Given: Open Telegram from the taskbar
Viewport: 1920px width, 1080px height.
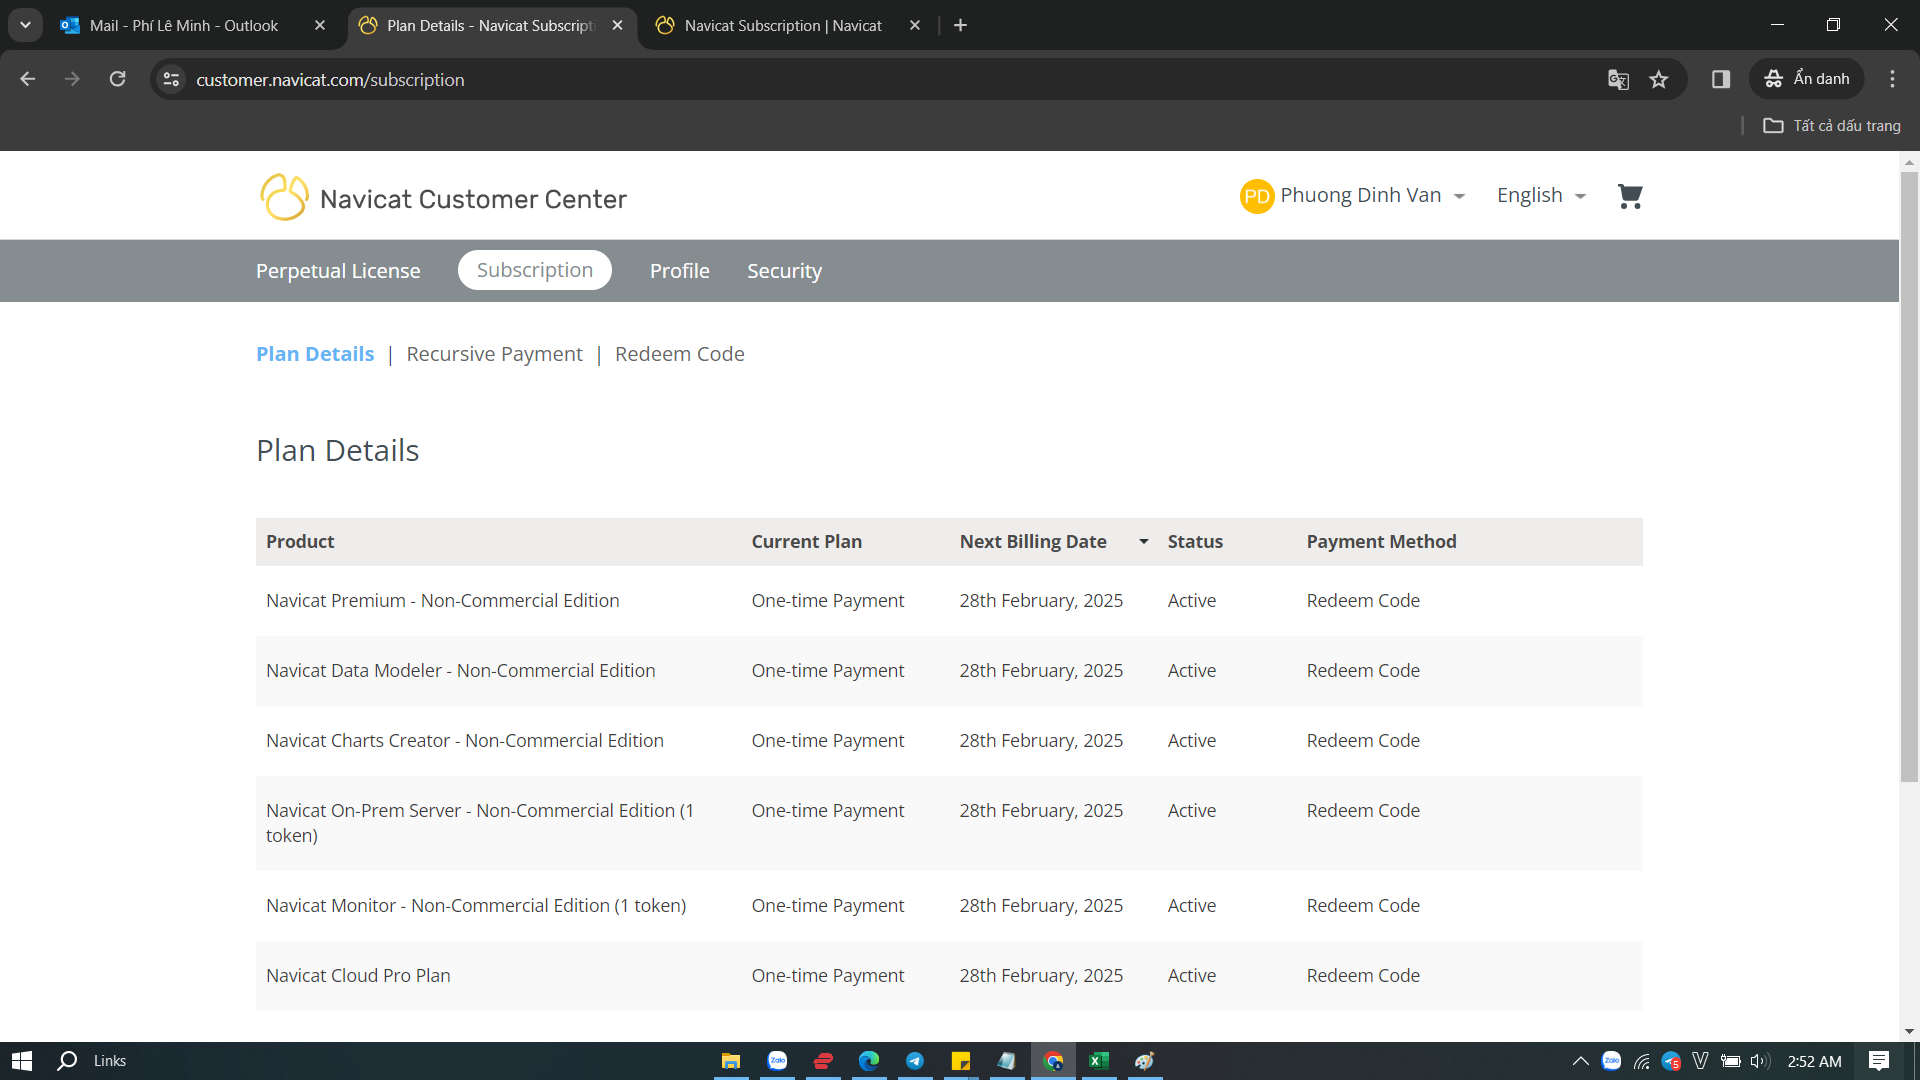Looking at the screenshot, I should point(915,1061).
